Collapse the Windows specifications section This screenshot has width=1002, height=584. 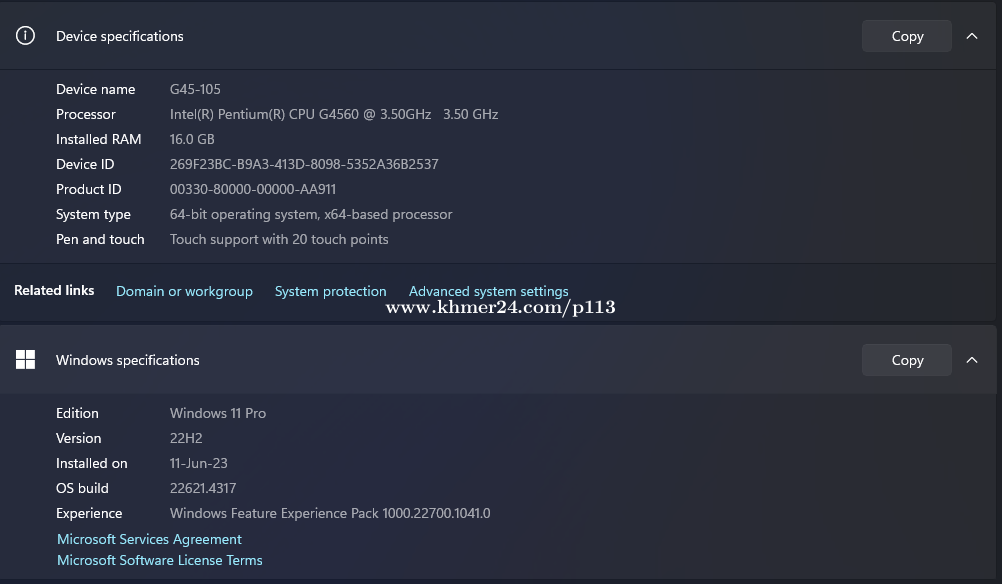pos(972,360)
